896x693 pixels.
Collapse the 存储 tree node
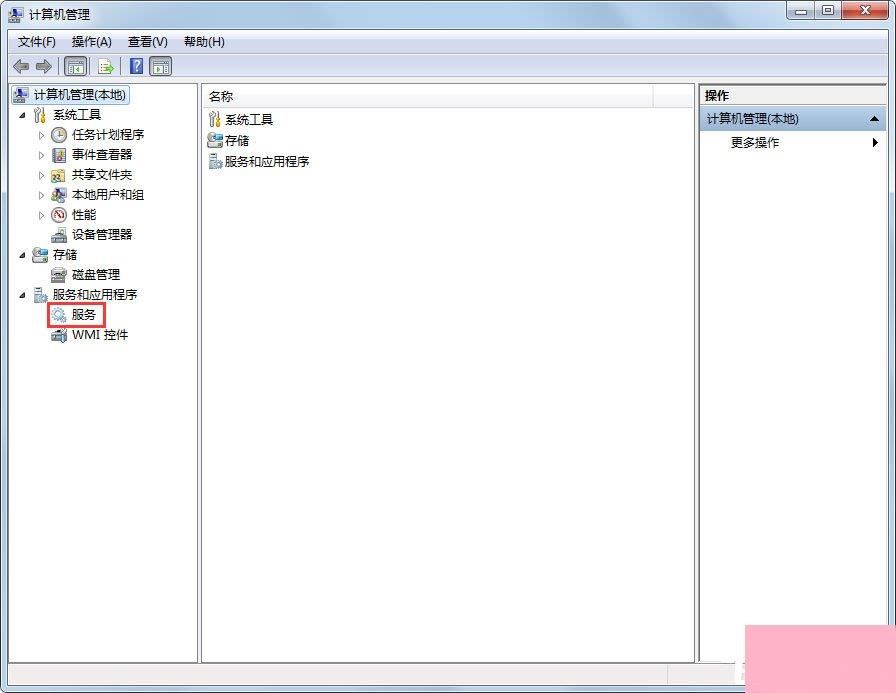point(22,255)
